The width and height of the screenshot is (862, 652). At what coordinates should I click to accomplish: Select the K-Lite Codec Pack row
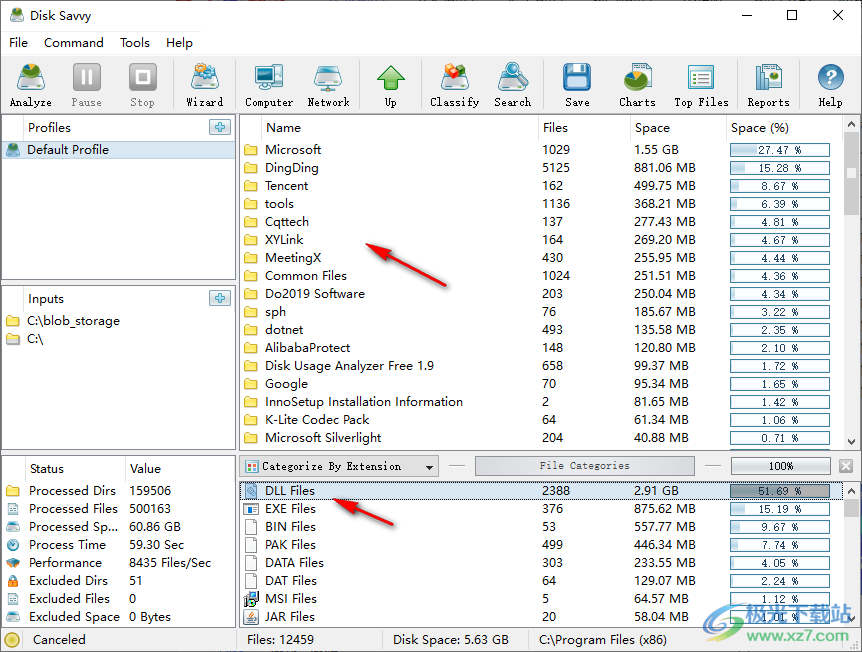coord(541,420)
